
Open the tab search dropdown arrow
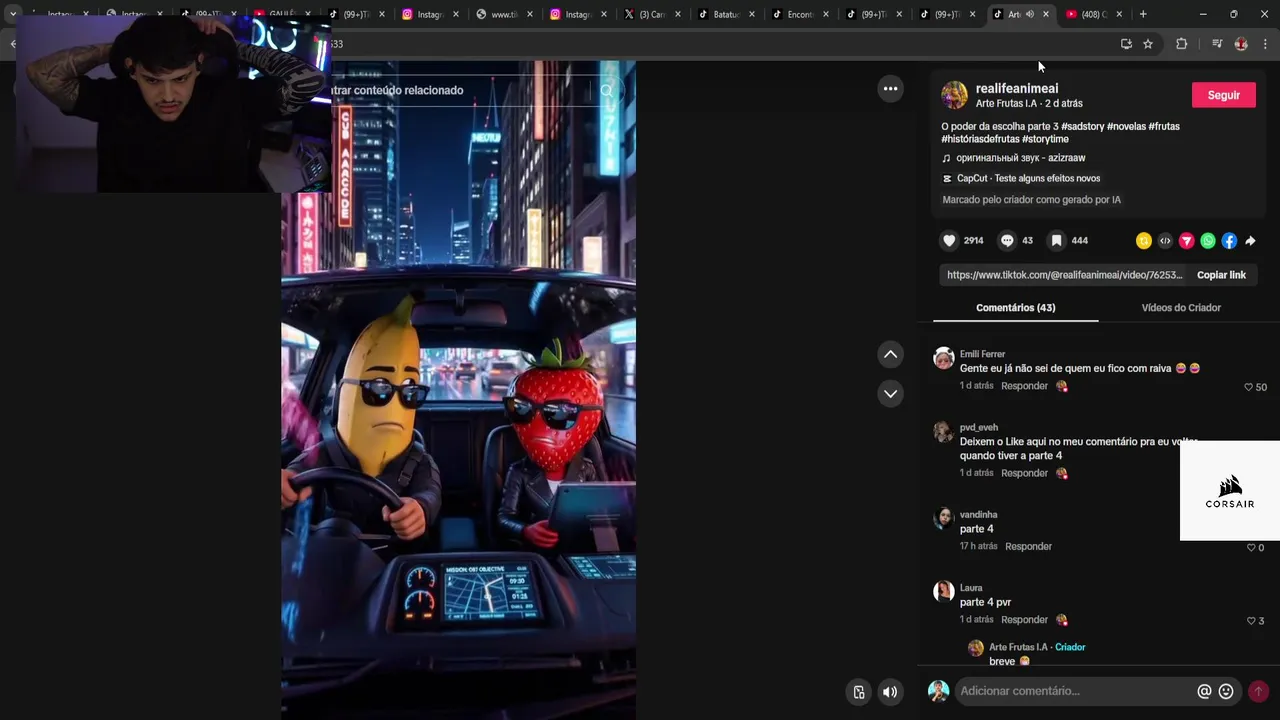click(13, 14)
